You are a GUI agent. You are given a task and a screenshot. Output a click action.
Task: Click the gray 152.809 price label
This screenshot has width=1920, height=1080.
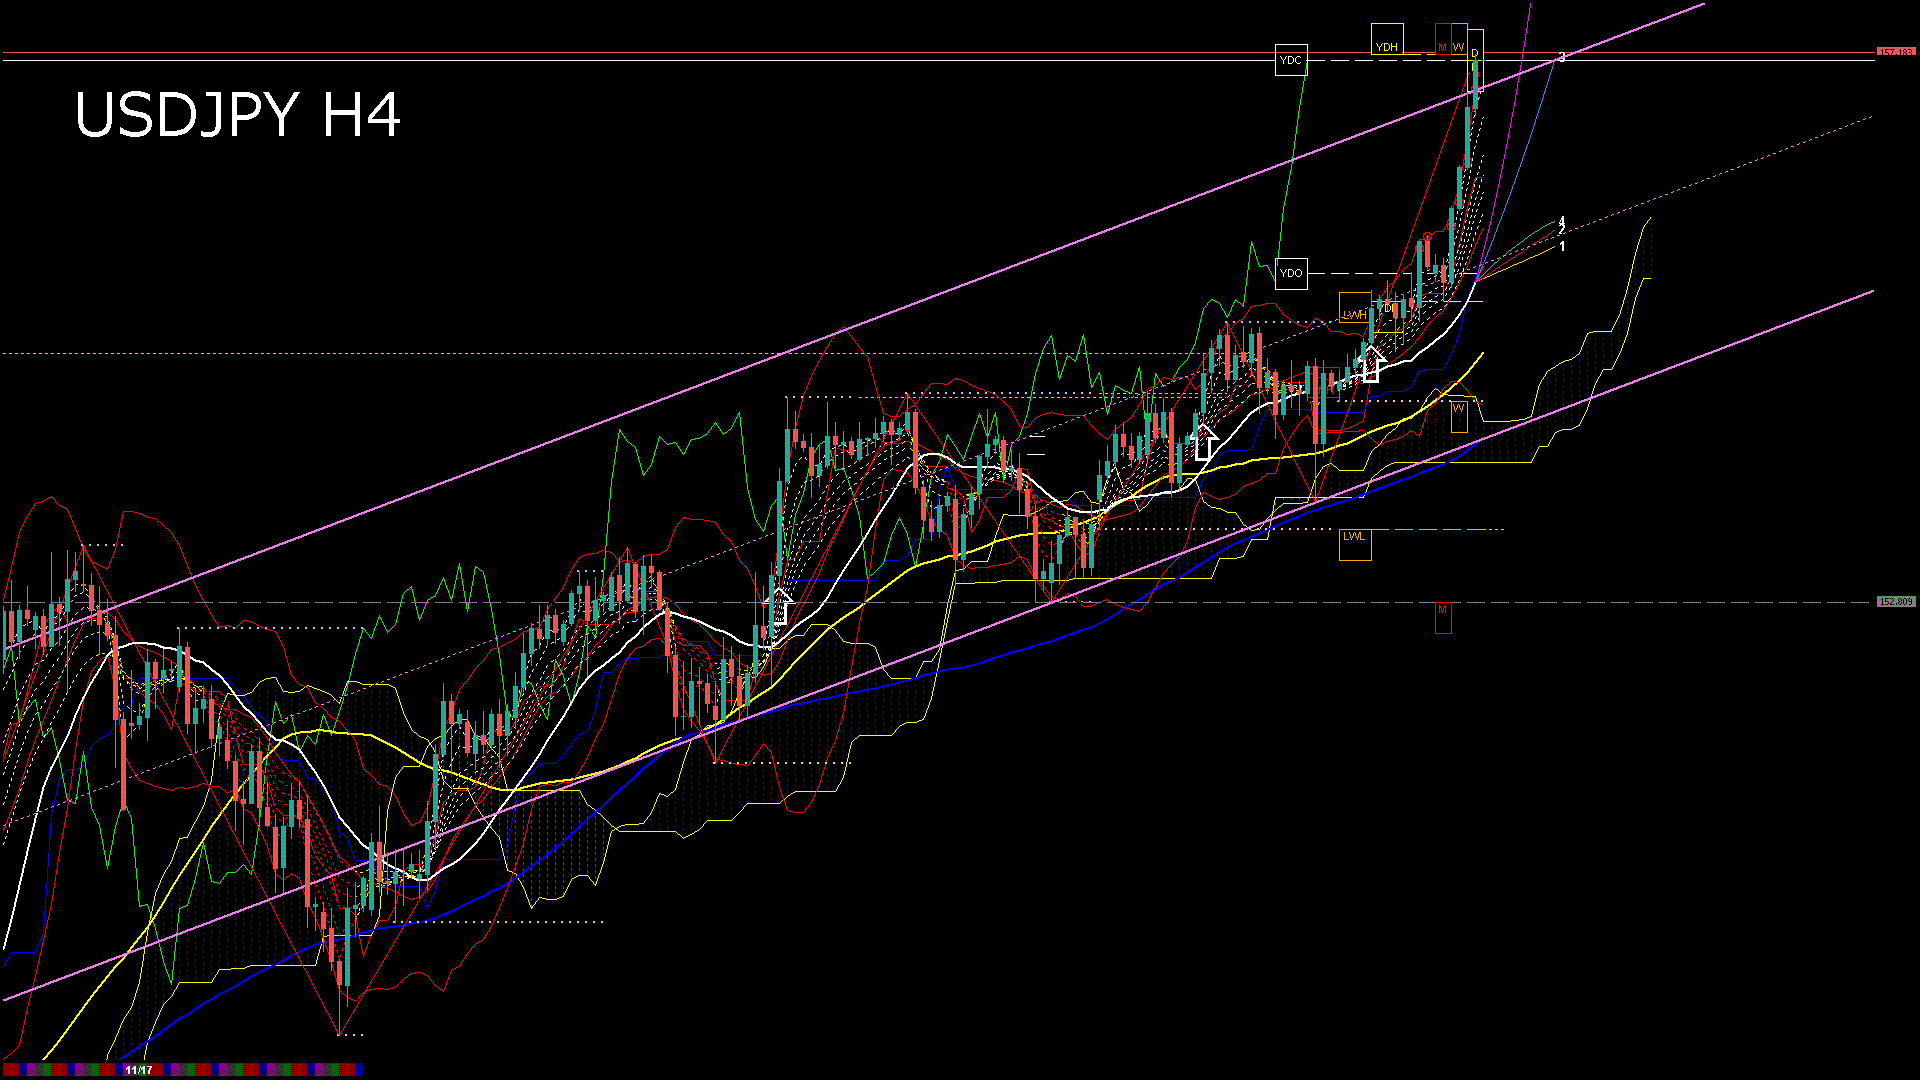coord(1895,602)
